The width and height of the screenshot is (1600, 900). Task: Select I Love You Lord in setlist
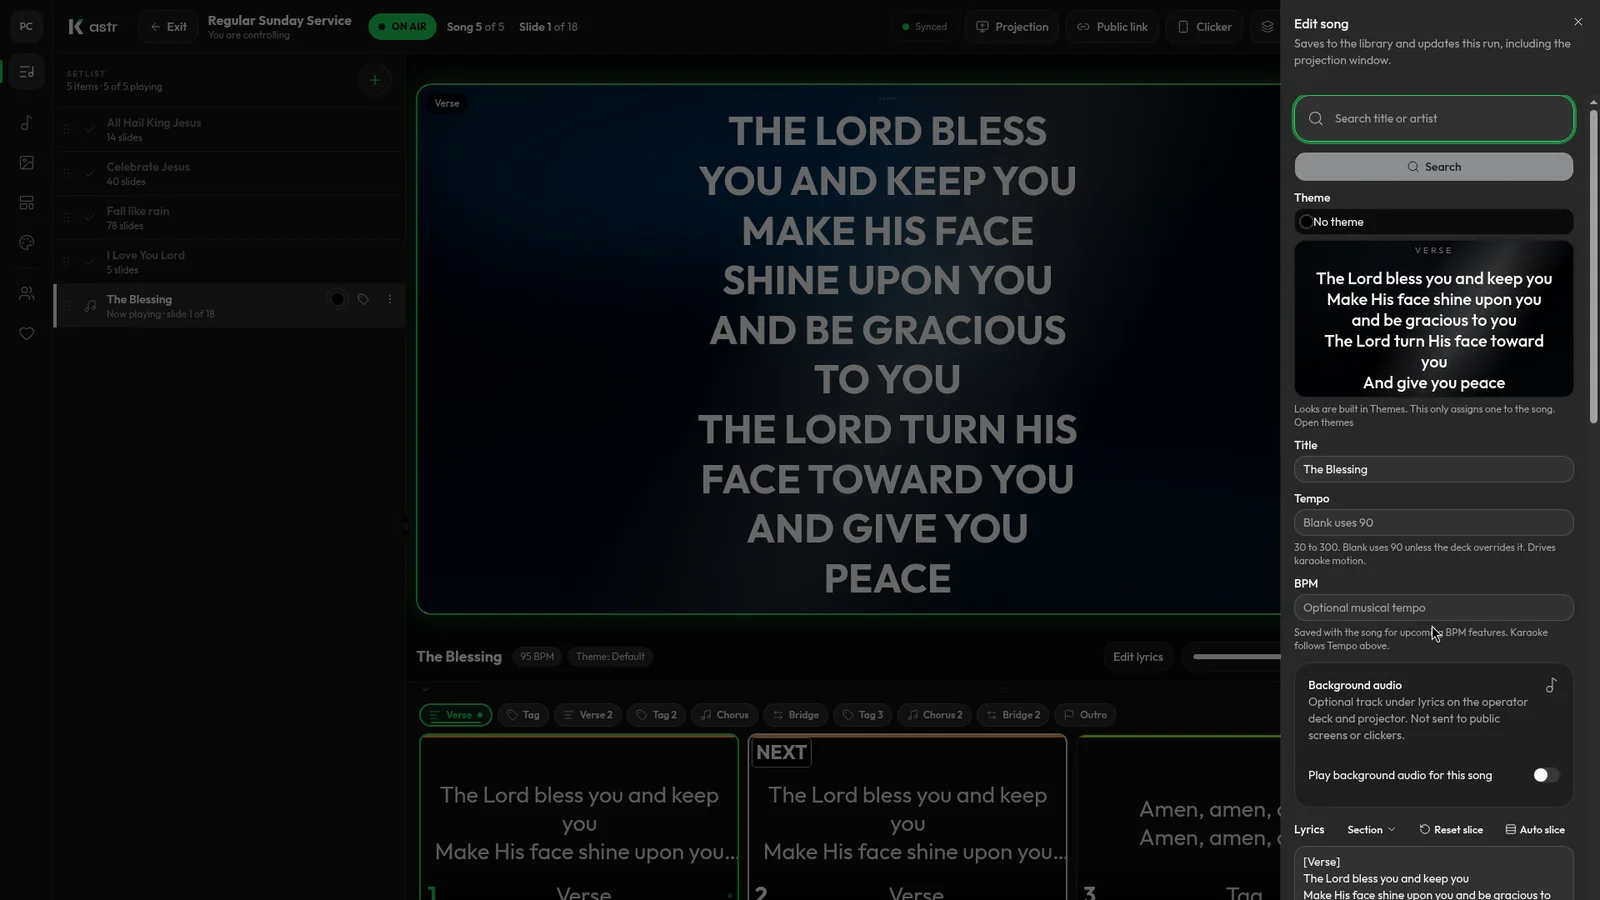[x=230, y=262]
